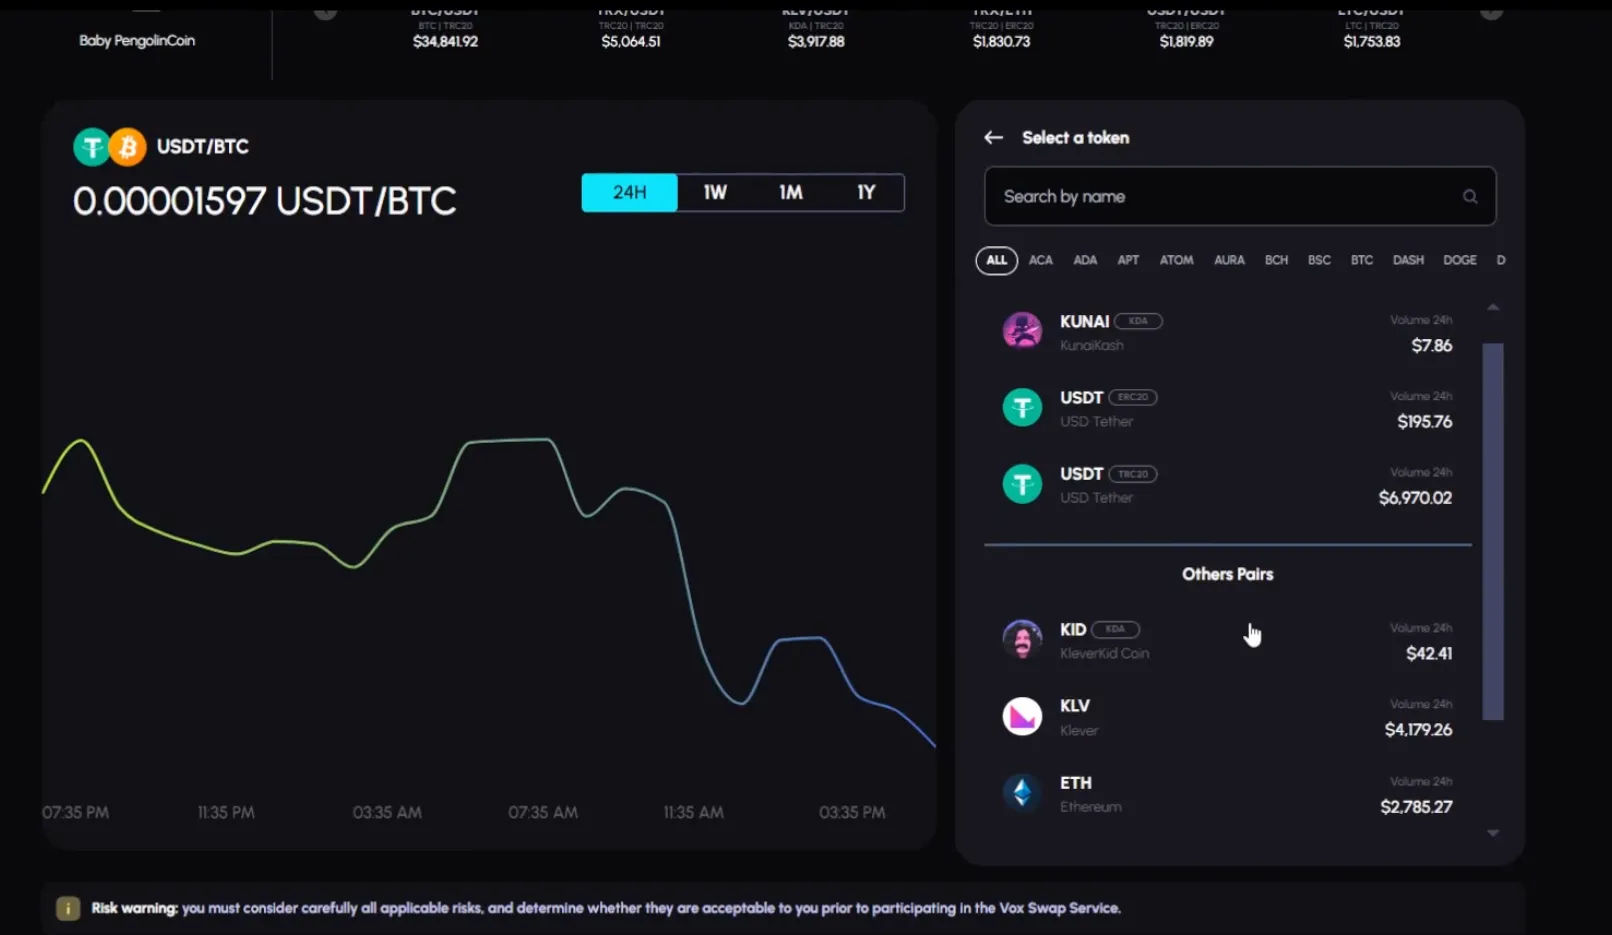This screenshot has height=935, width=1612.
Task: Filter tokens by AURA
Action: tap(1229, 260)
